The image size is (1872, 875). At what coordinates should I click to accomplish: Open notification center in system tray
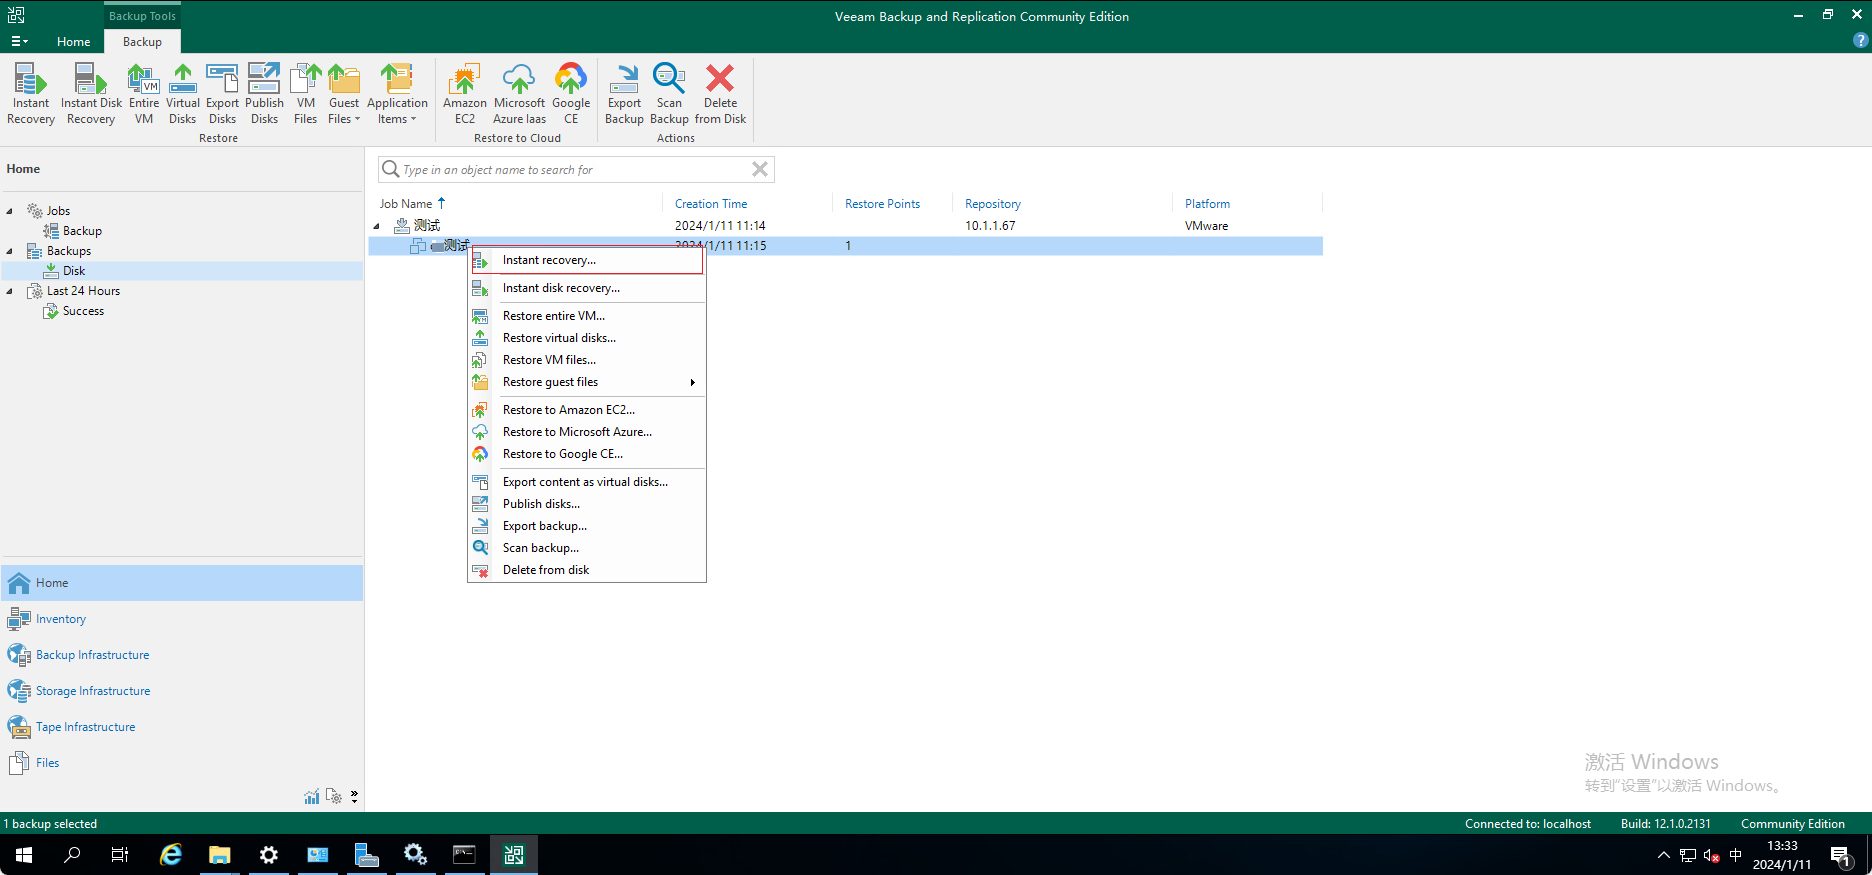click(x=1841, y=855)
